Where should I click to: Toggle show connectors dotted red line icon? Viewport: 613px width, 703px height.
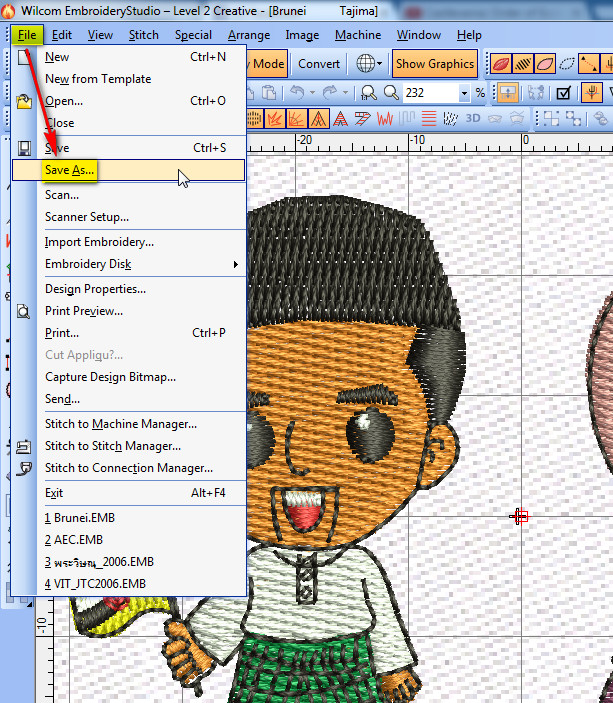point(588,64)
